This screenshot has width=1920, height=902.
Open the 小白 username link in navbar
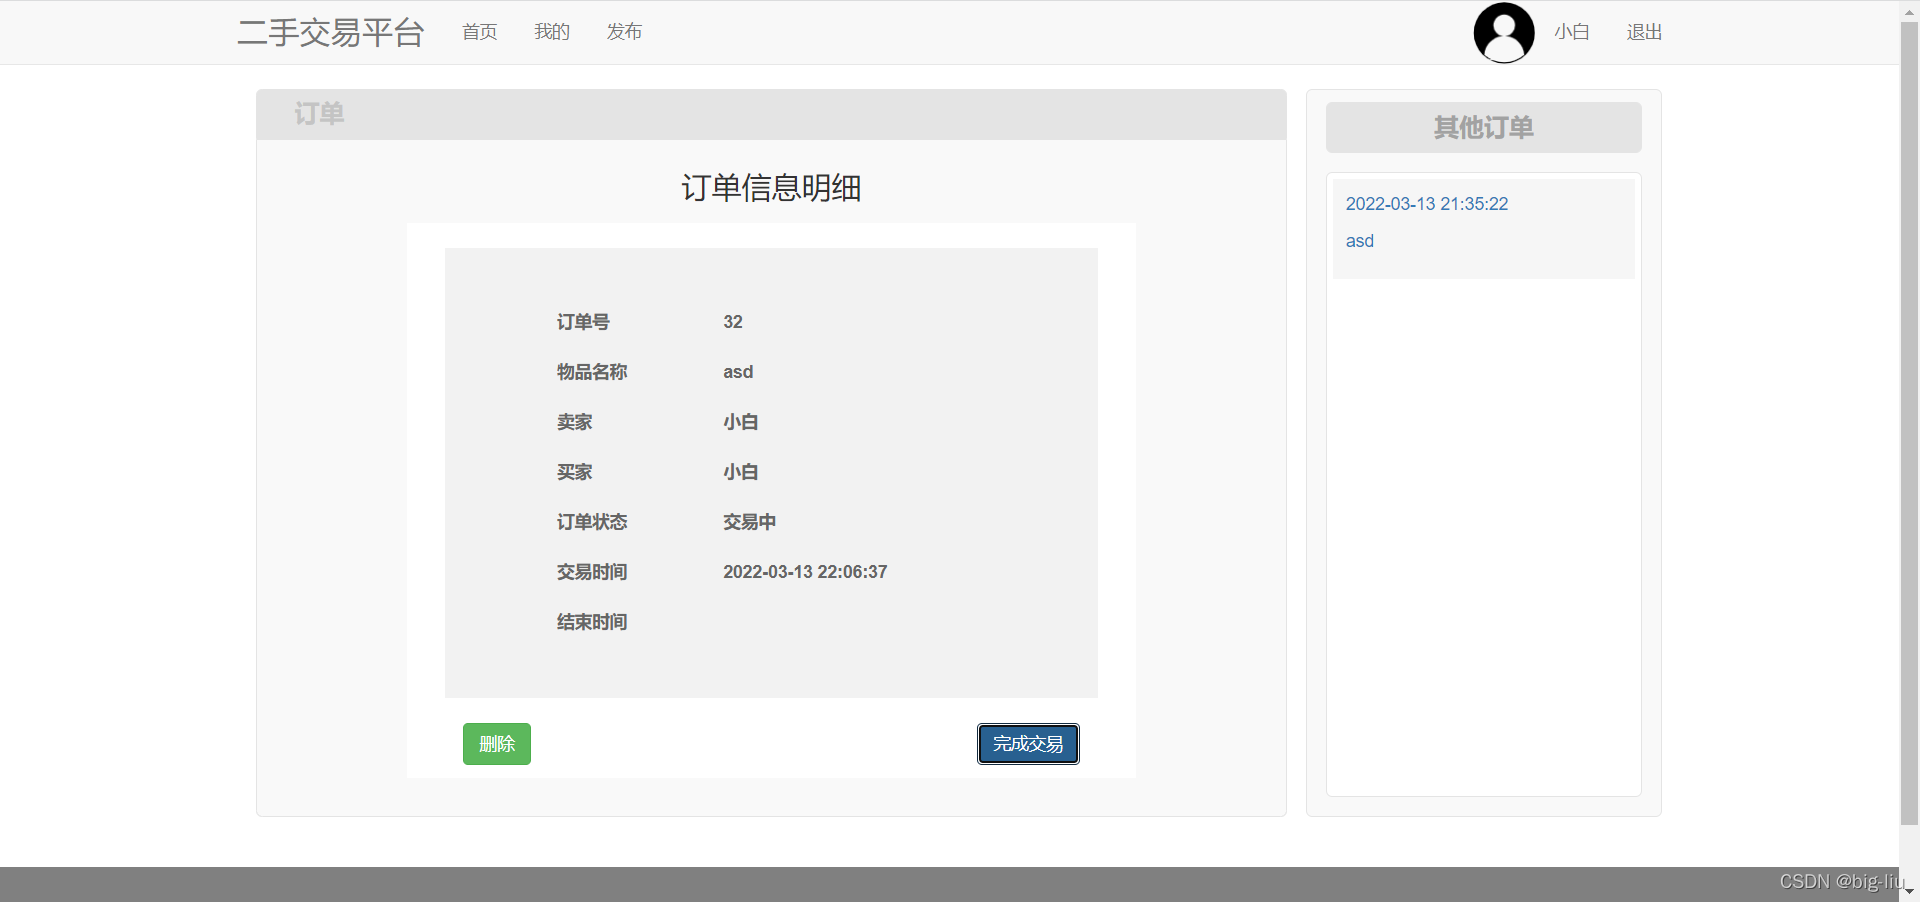point(1572,32)
